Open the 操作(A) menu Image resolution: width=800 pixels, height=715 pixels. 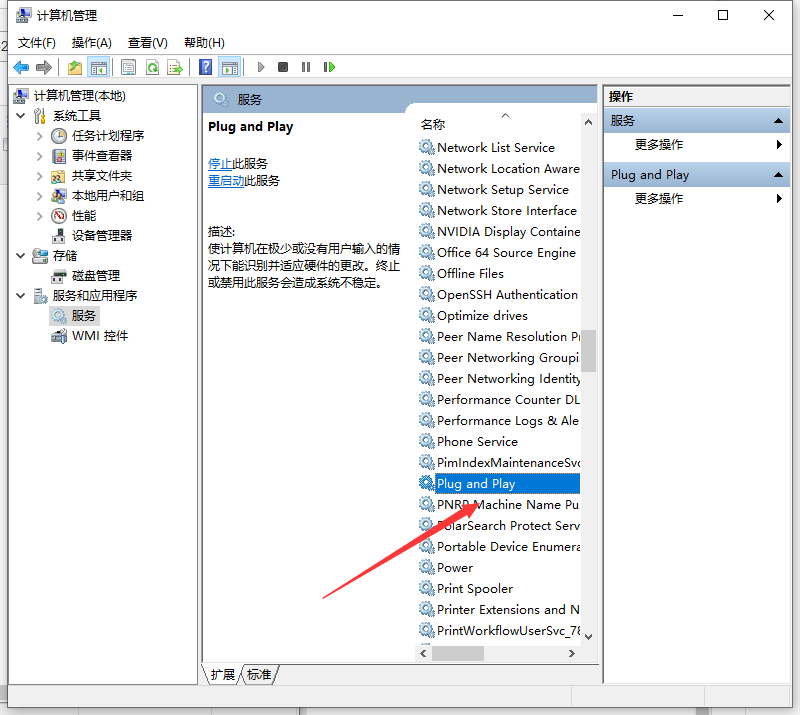coord(91,42)
